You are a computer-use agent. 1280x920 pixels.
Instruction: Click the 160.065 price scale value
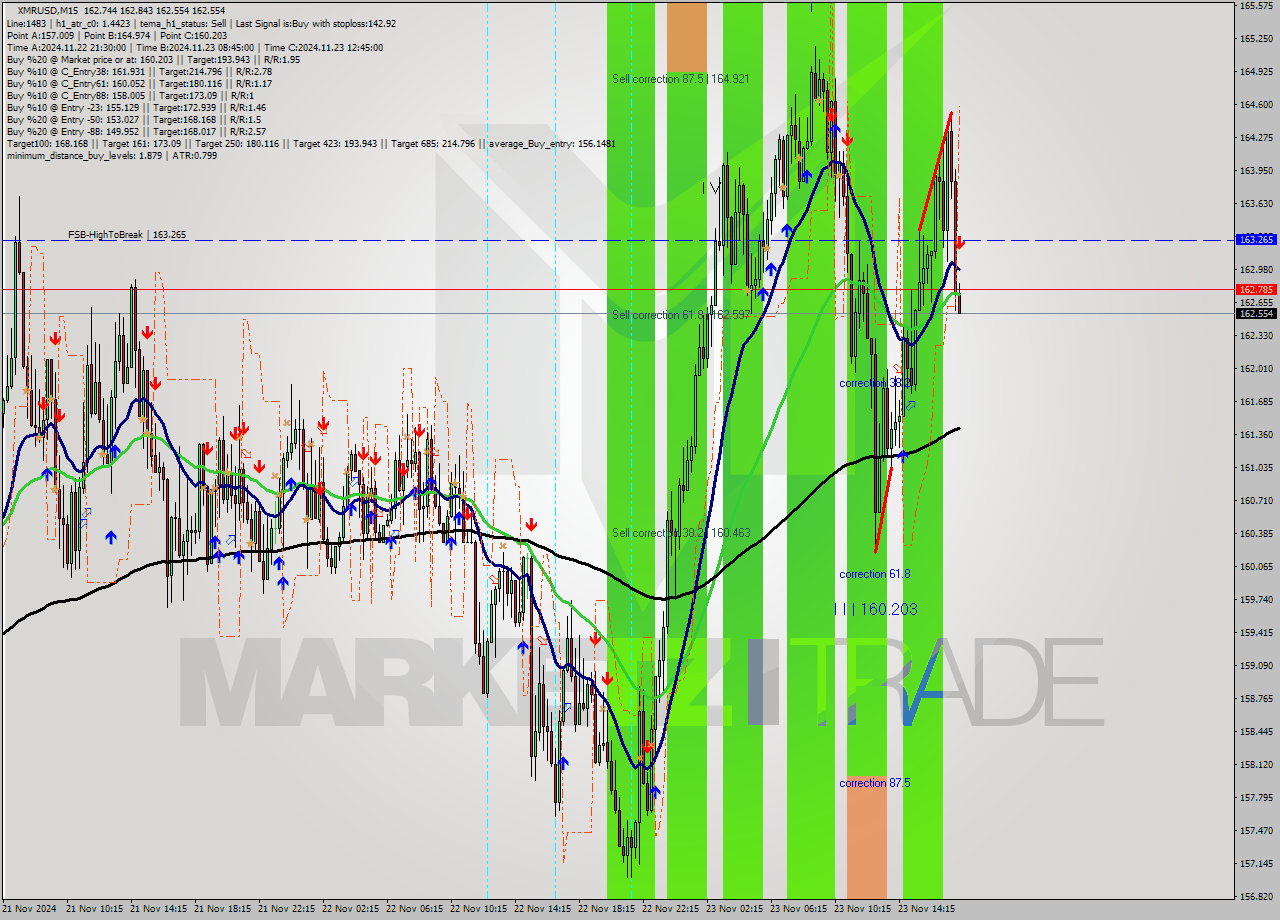[x=1255, y=566]
